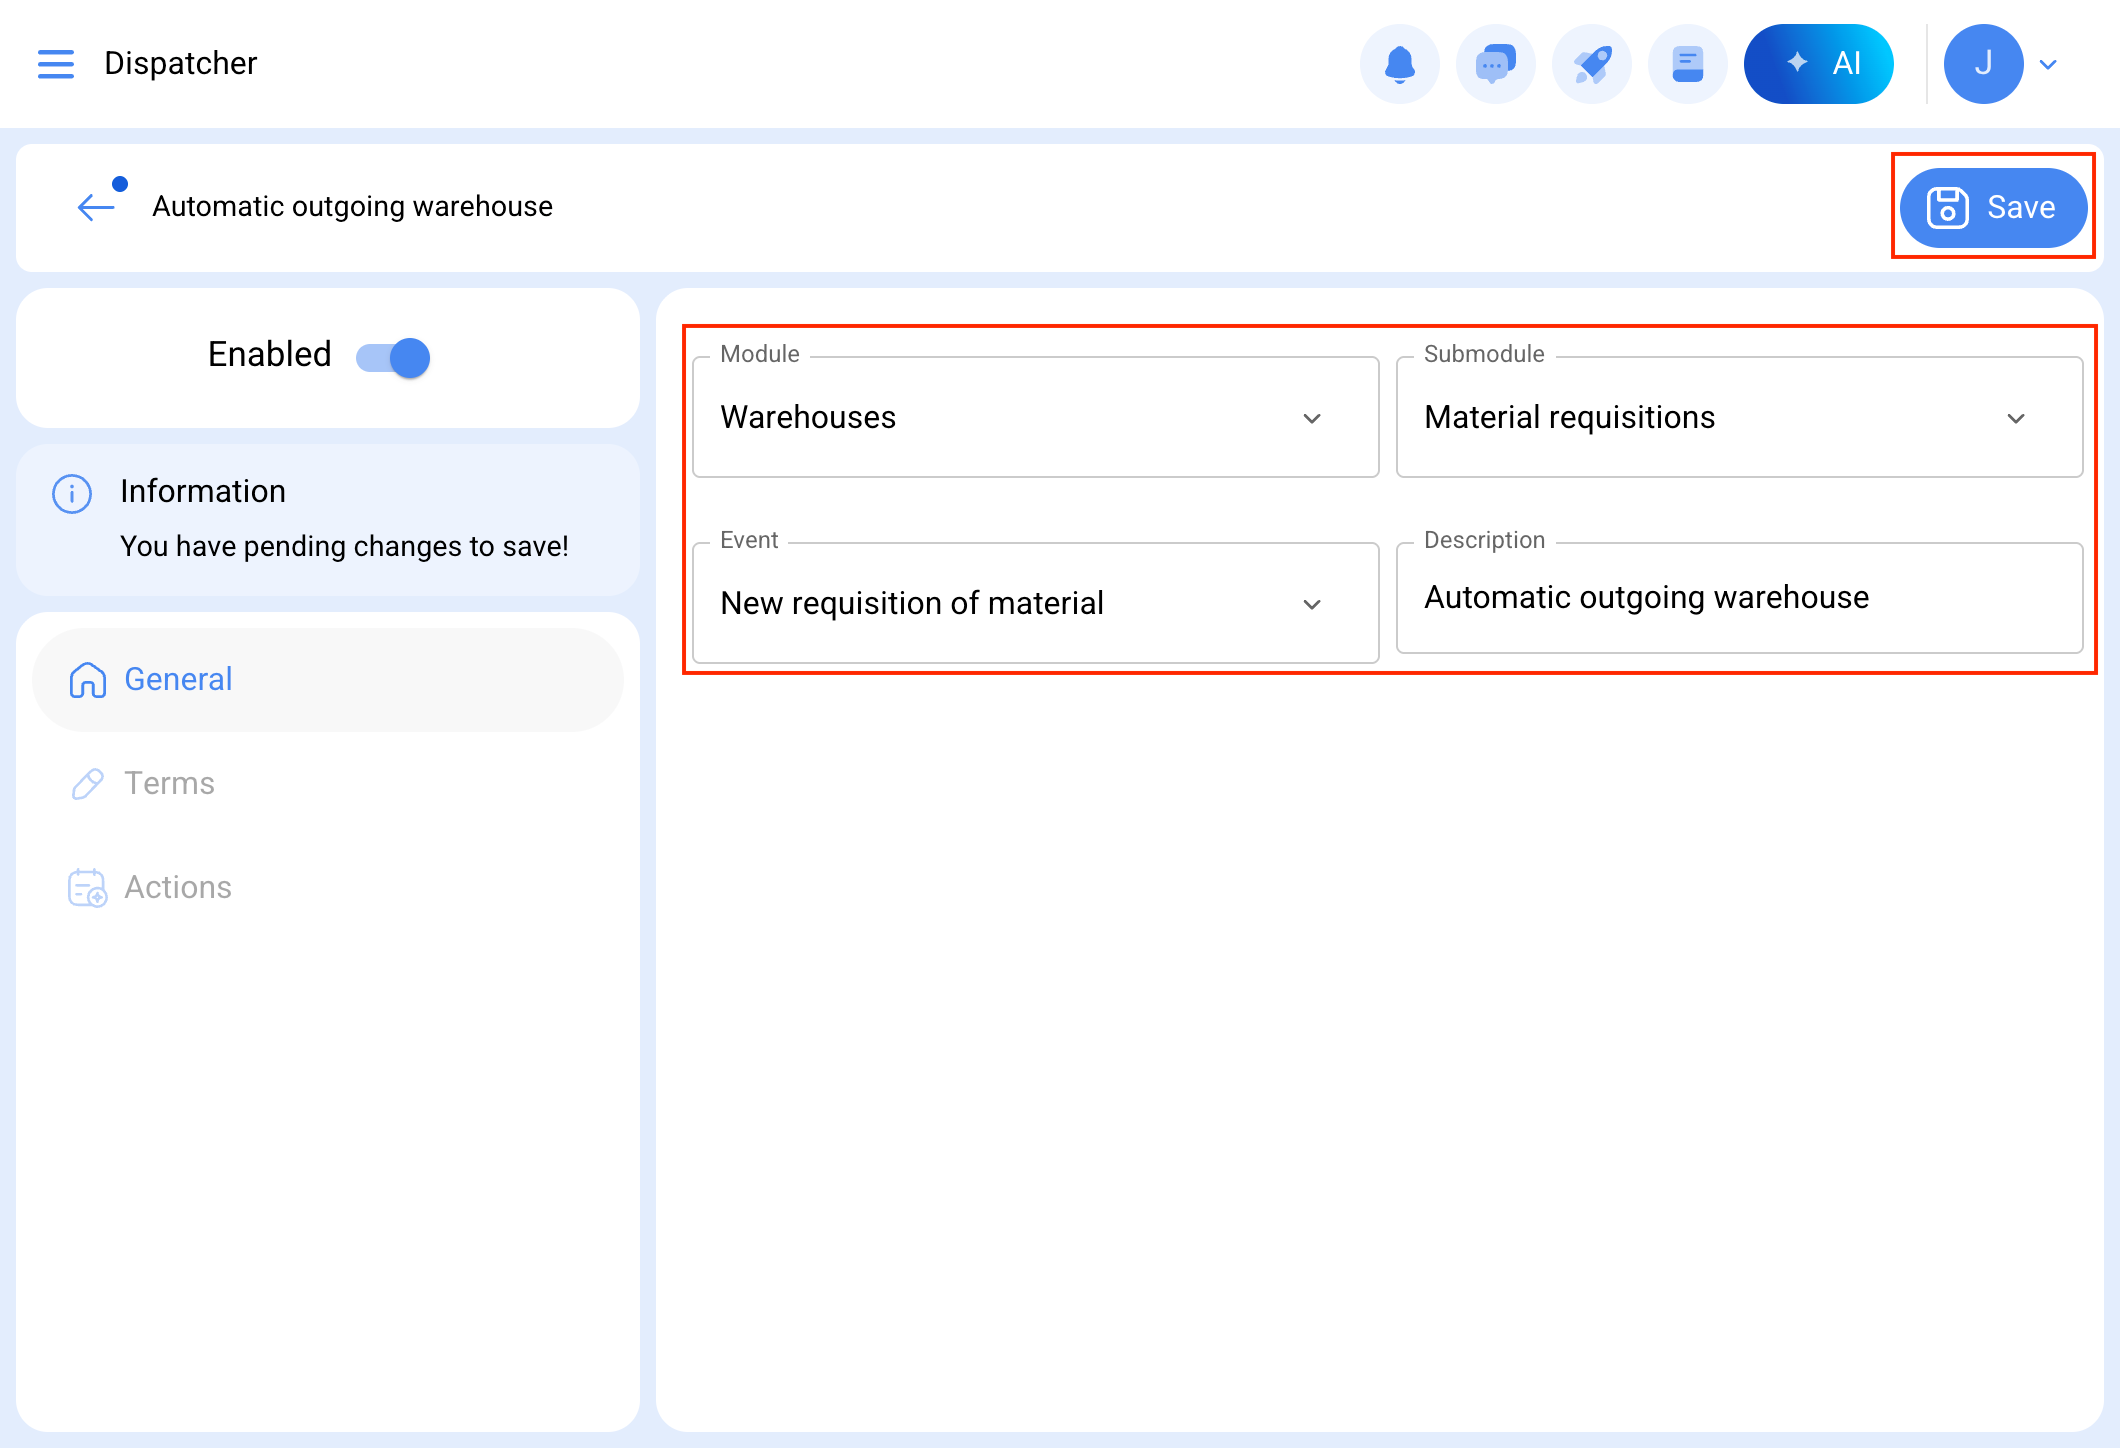Open the chat messages icon
Viewport: 2120px width, 1448px height.
point(1496,64)
